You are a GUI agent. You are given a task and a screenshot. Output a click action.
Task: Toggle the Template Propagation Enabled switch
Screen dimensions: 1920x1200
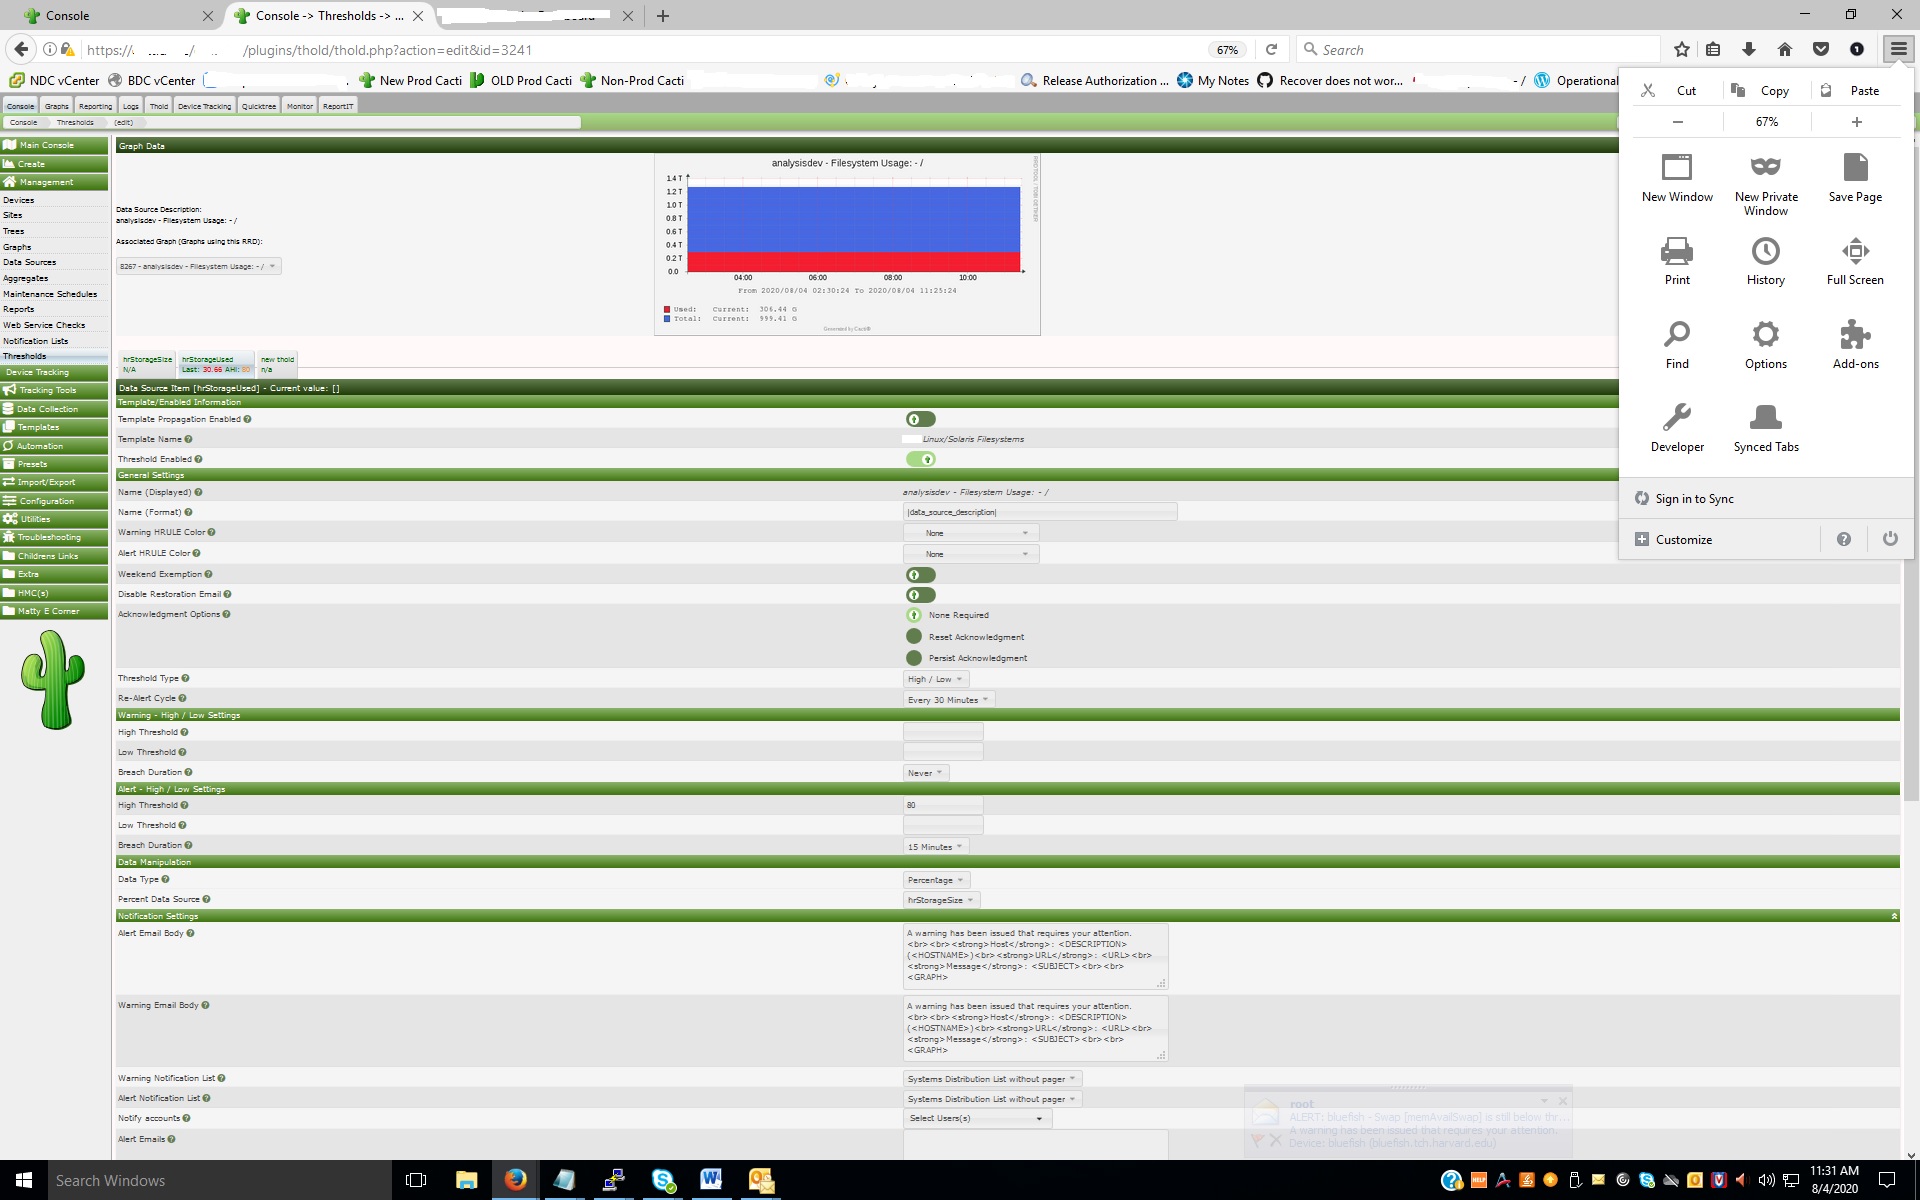pos(918,419)
